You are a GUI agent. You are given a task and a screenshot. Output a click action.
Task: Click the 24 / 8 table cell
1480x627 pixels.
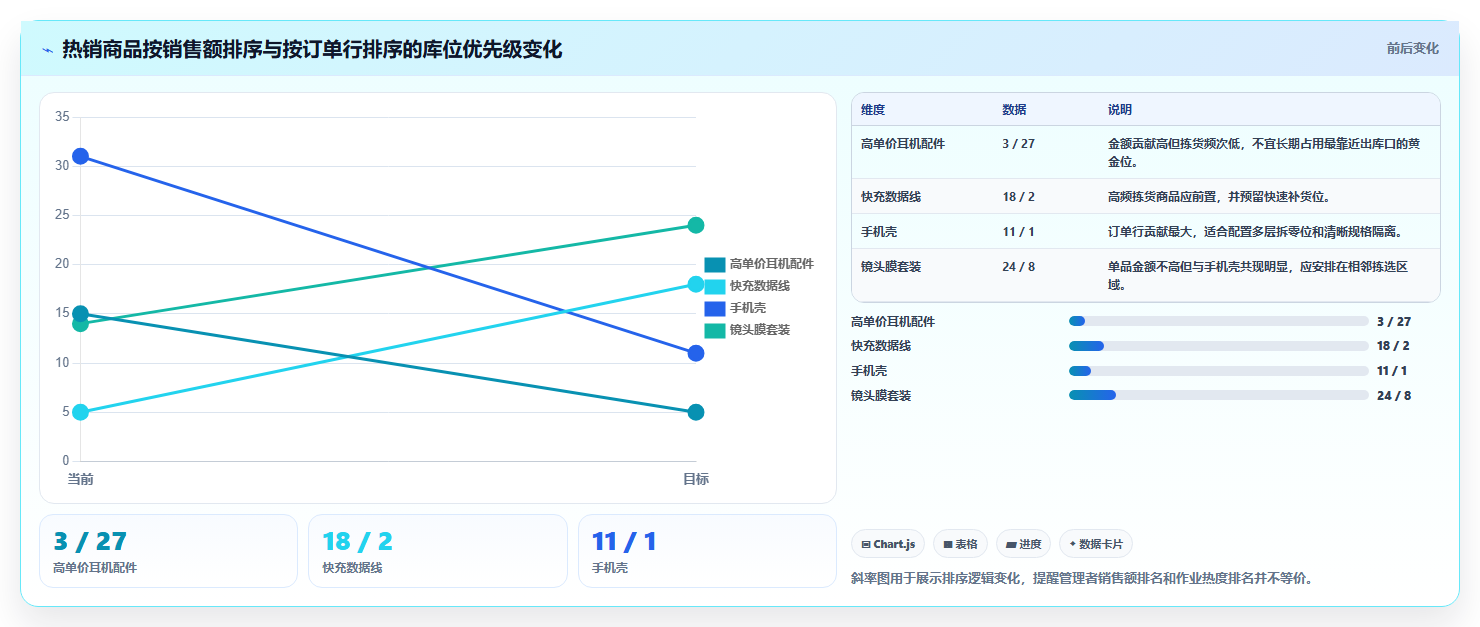pyautogui.click(x=1018, y=267)
